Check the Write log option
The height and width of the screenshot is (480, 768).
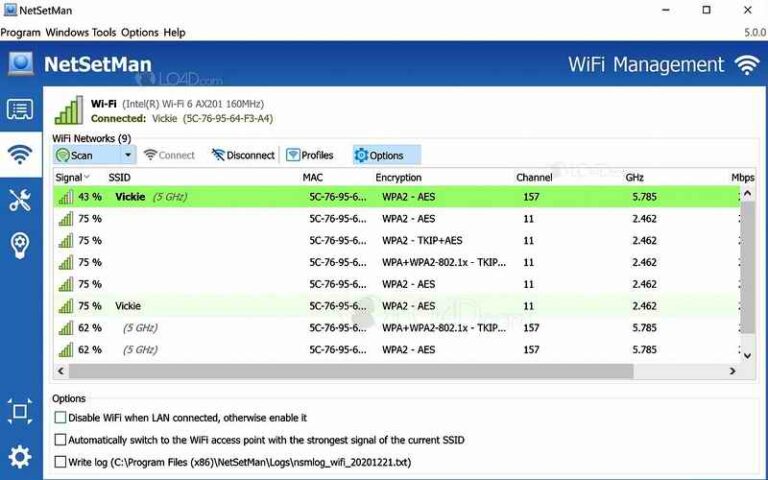61,462
